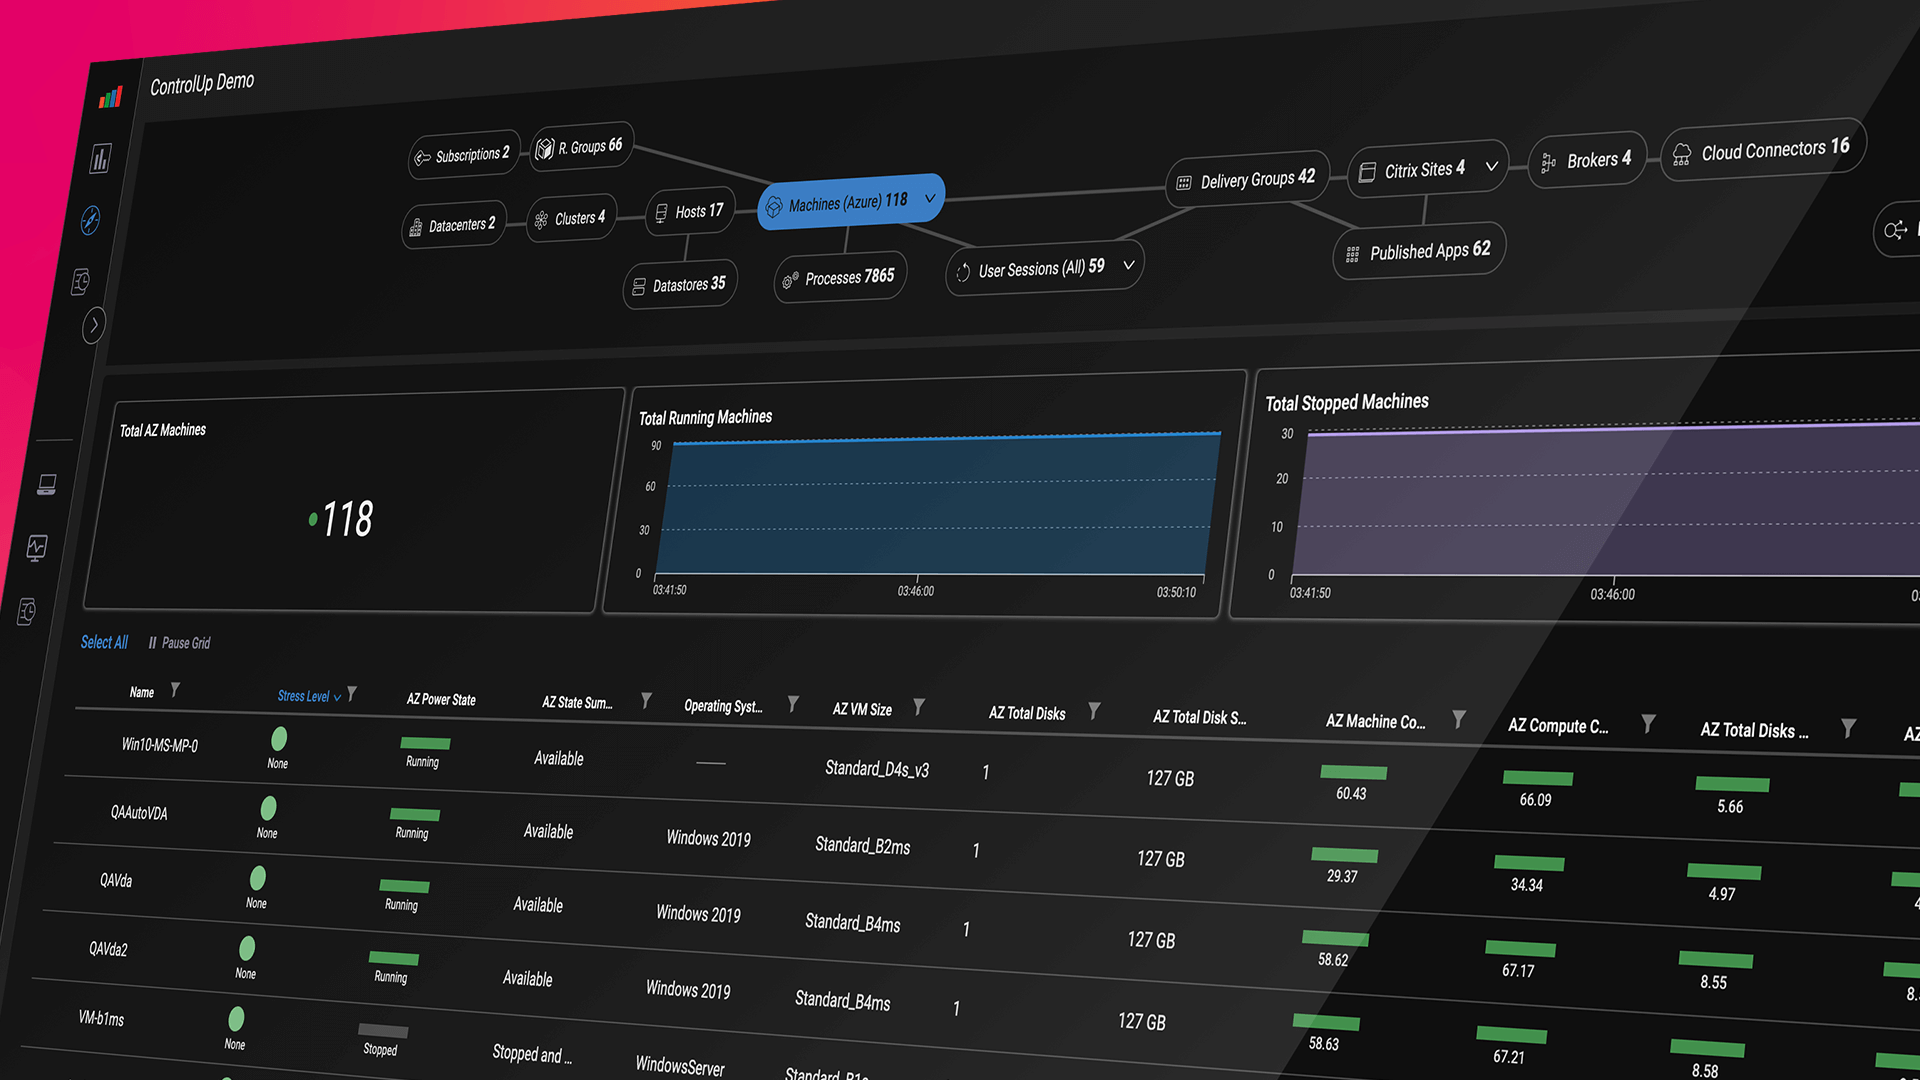Select the Clusters 4 node
The width and height of the screenshot is (1920, 1080).
(x=572, y=218)
